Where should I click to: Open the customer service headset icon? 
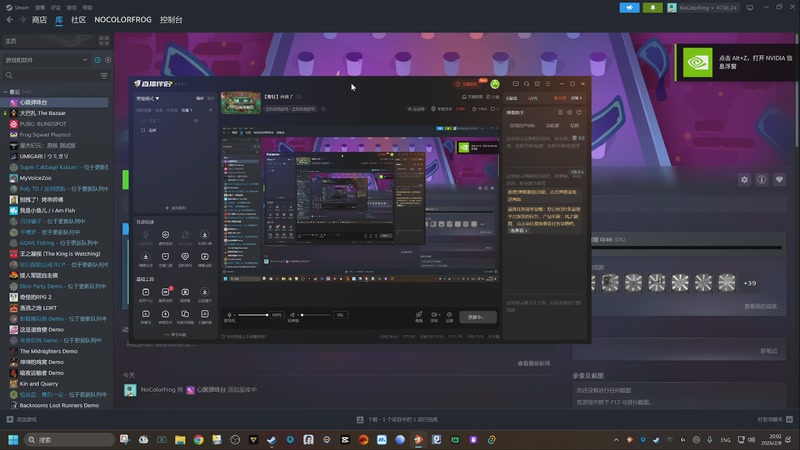527,84
